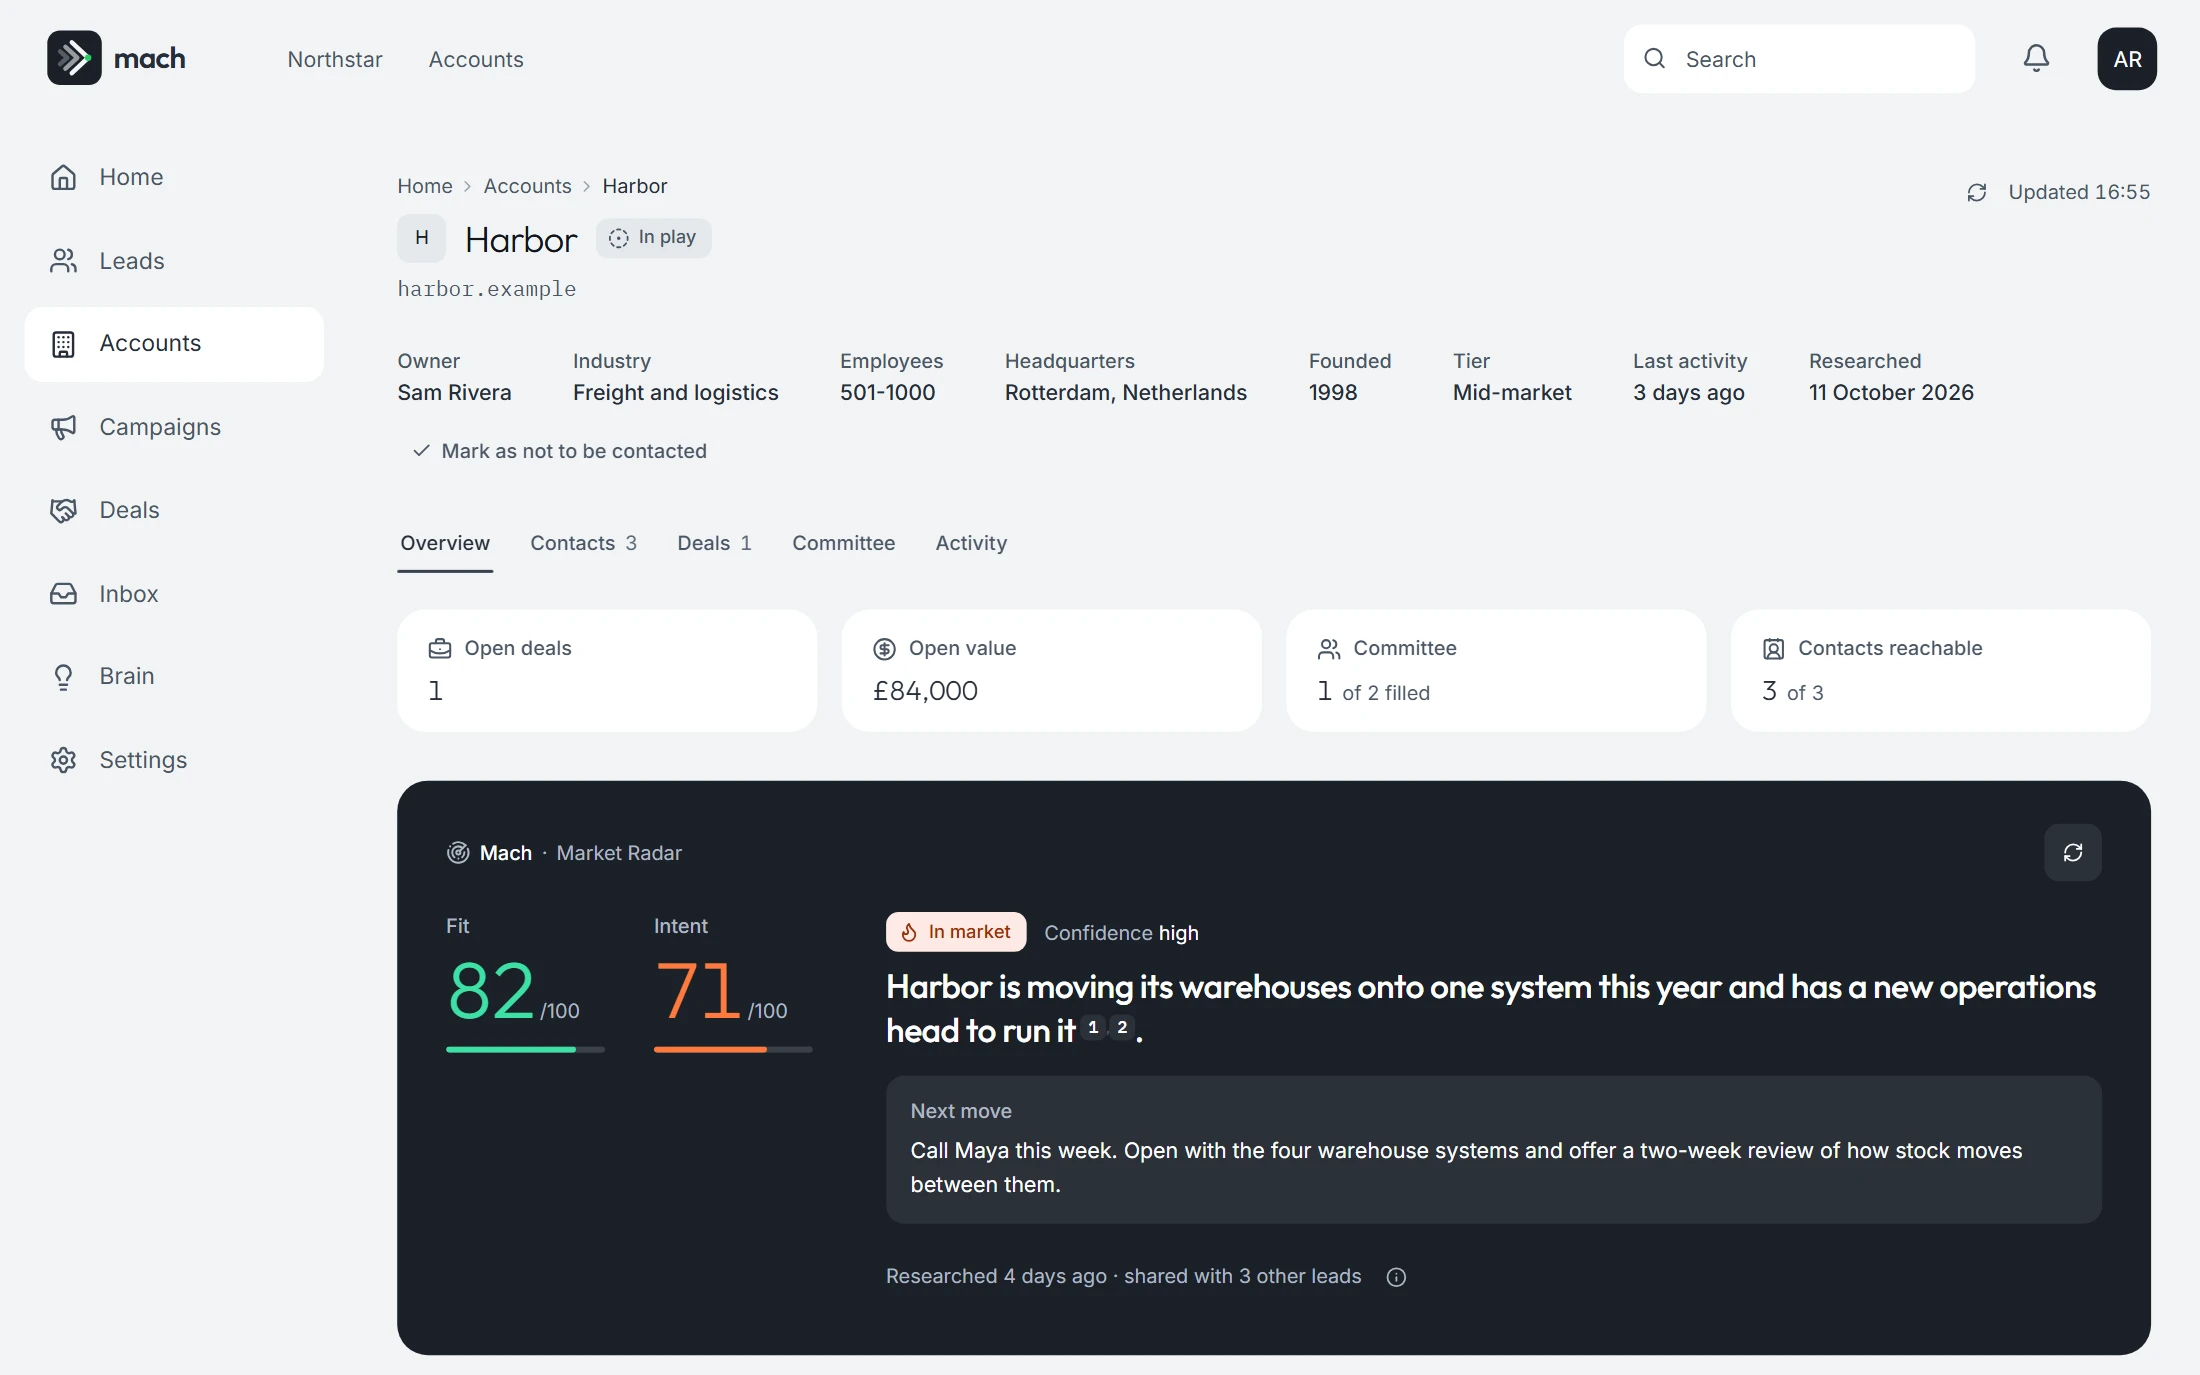This screenshot has height=1375, width=2200.
Task: Go to Home in sidebar
Action: coord(174,177)
